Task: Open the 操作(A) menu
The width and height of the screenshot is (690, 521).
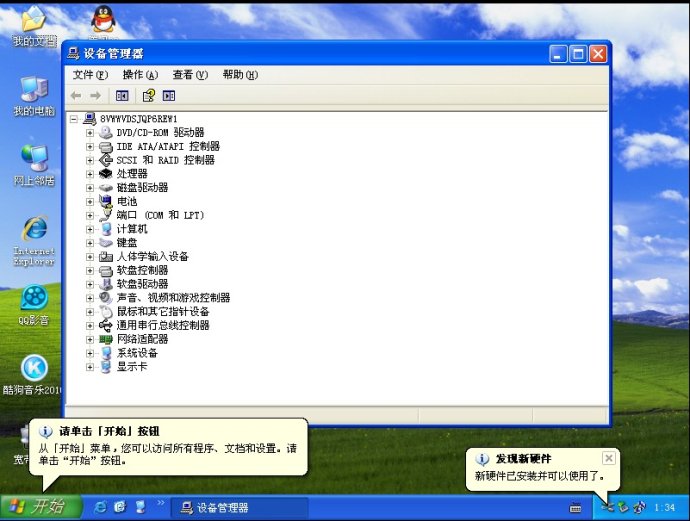Action: coord(140,75)
